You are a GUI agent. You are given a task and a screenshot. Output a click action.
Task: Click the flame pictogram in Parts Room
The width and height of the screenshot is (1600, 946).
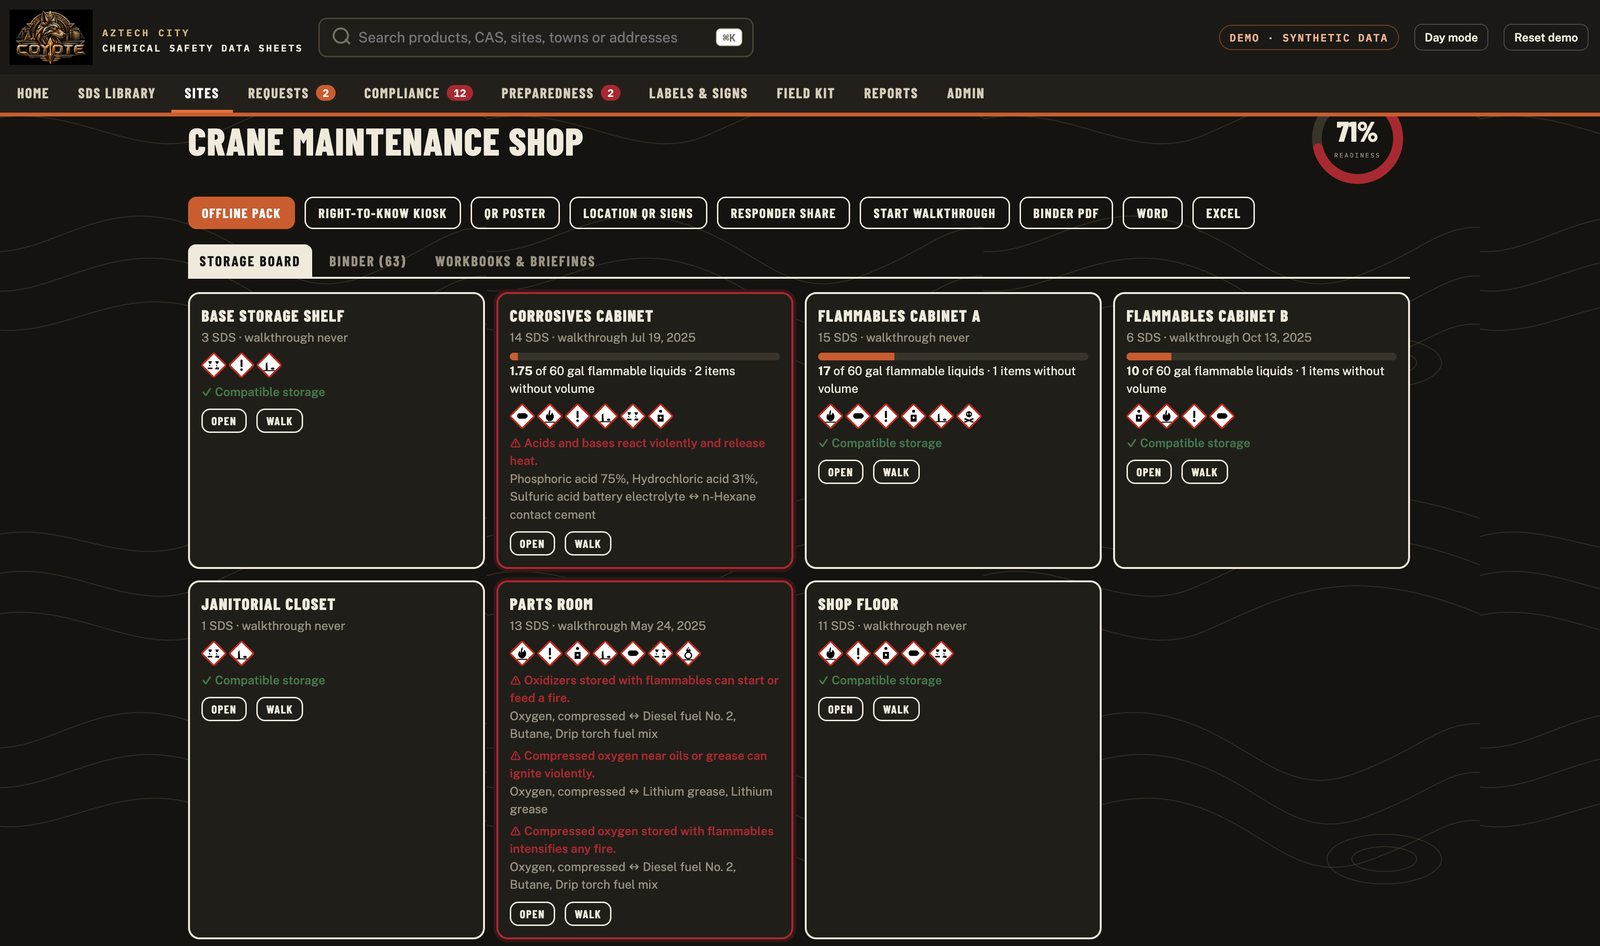522,653
